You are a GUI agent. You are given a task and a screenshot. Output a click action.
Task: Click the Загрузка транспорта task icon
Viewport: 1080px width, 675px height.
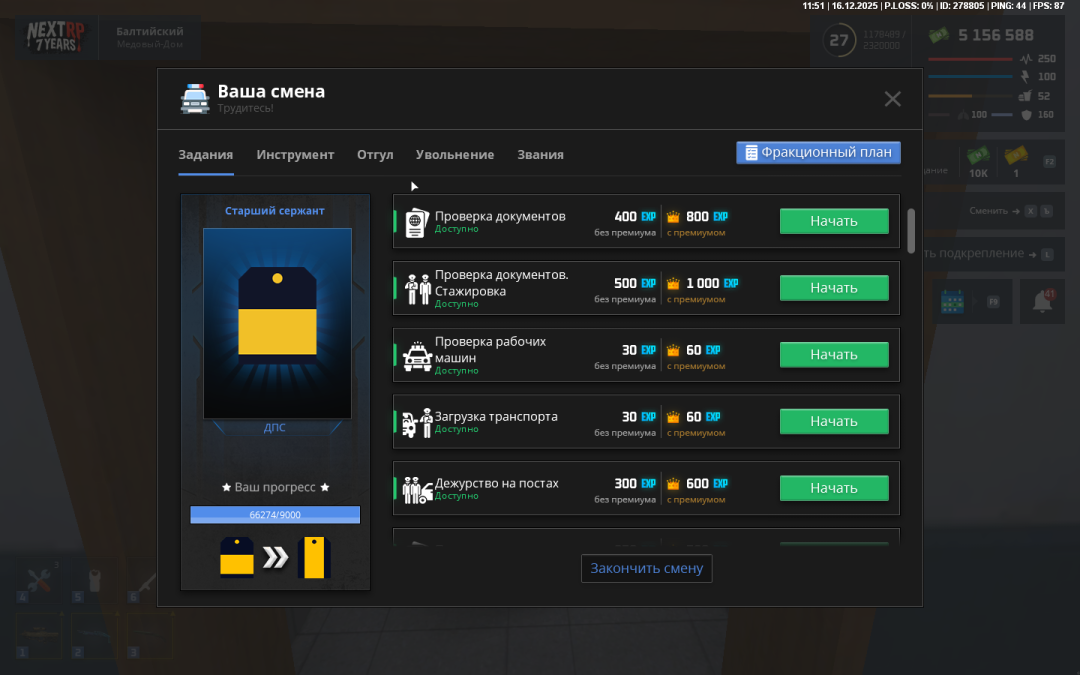coord(416,423)
